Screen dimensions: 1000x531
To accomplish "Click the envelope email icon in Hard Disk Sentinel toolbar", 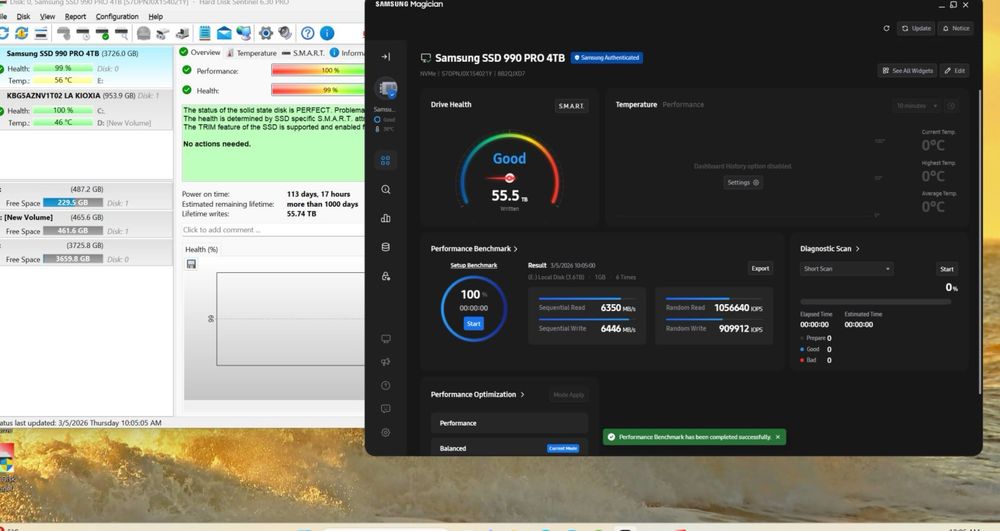I will click(224, 33).
